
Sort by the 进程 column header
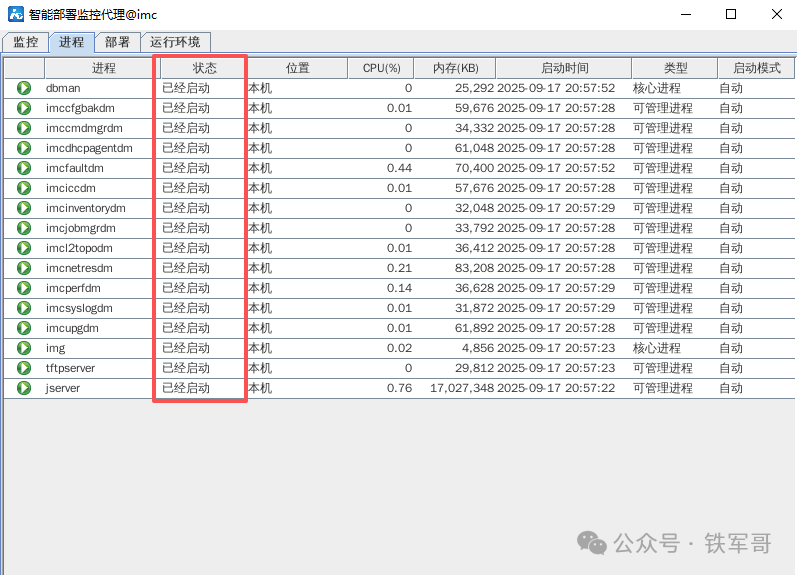[103, 68]
